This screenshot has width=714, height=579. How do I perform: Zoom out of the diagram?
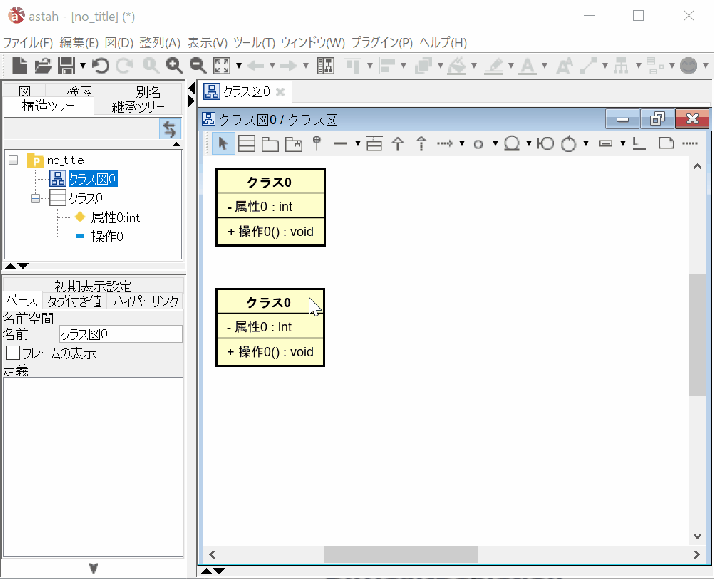pos(198,66)
